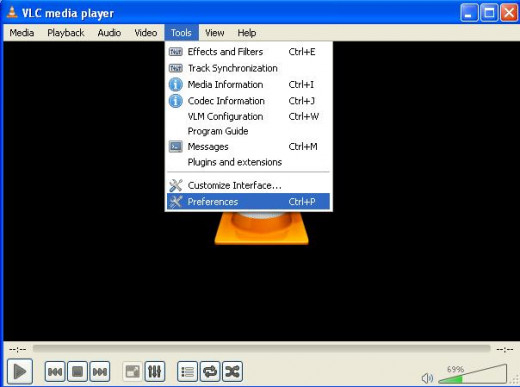
Task: Open the View menu
Action: 215,33
